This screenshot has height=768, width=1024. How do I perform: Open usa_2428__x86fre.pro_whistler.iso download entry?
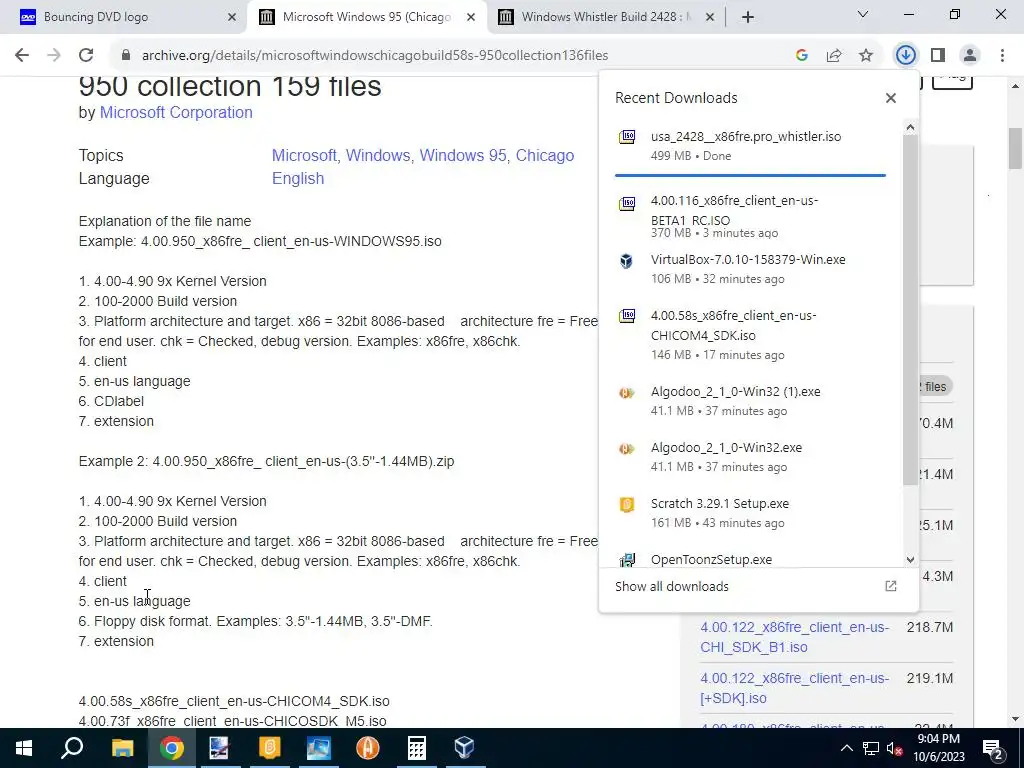[x=750, y=146]
